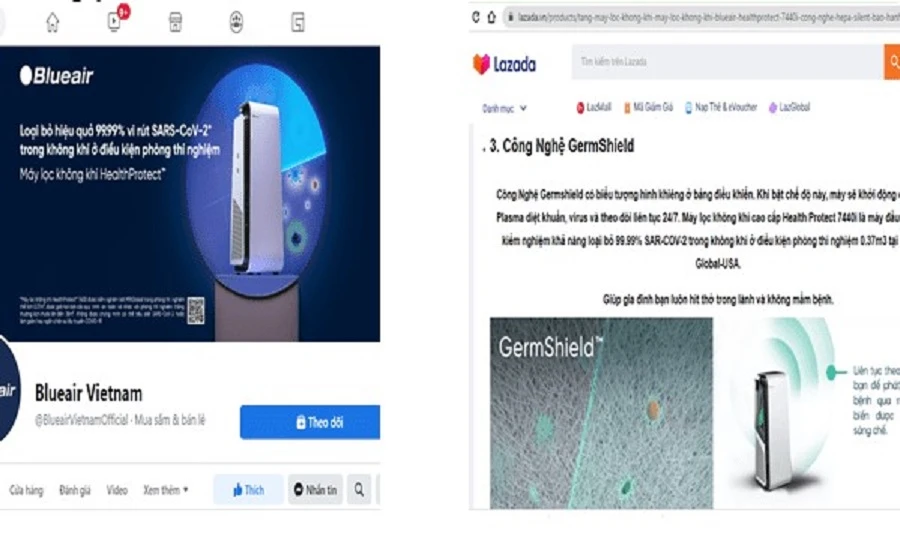The height and width of the screenshot is (560, 900).
Task: Open the Video tab on the page
Action: click(117, 490)
